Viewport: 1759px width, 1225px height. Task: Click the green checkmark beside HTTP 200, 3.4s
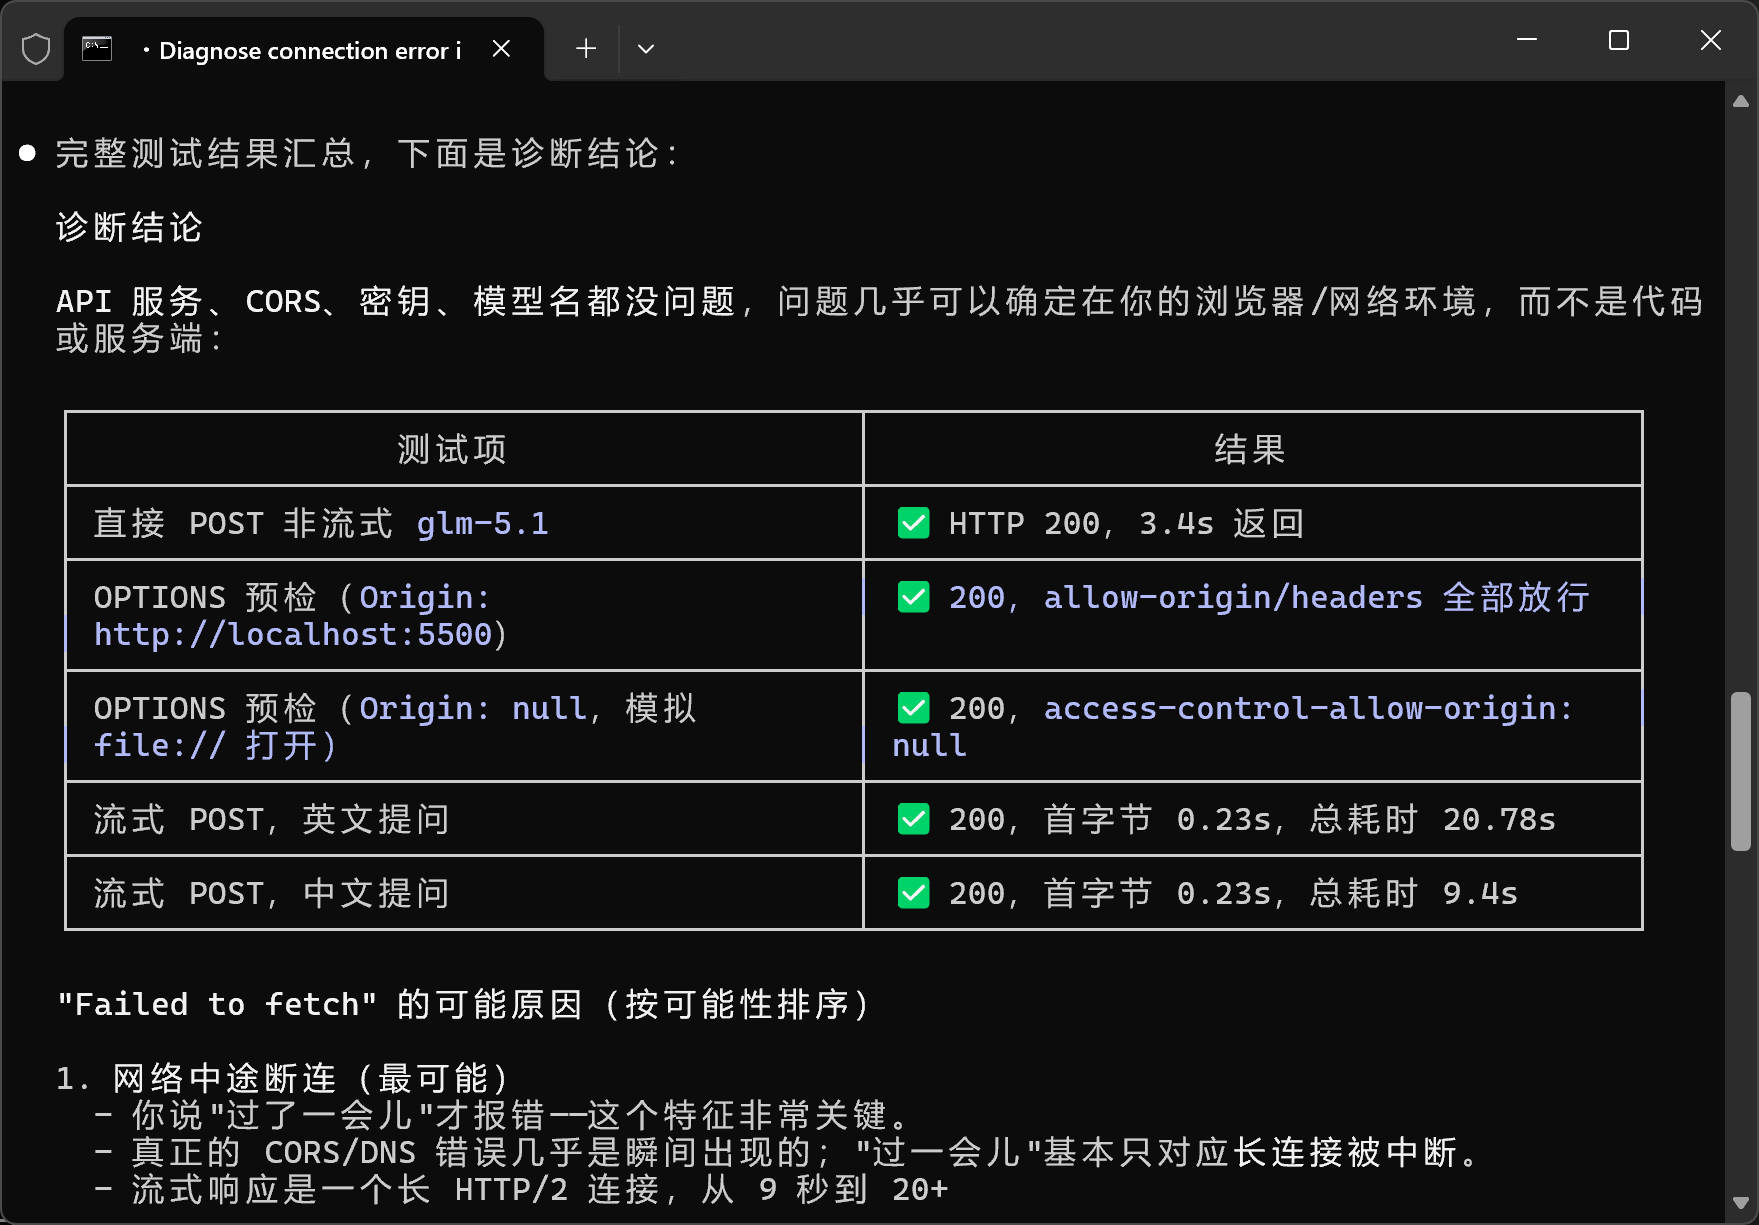pyautogui.click(x=913, y=523)
